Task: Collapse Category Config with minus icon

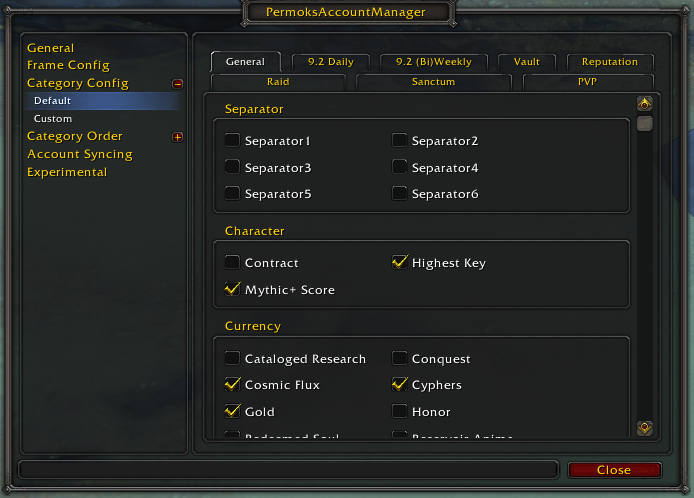Action: pos(177,84)
